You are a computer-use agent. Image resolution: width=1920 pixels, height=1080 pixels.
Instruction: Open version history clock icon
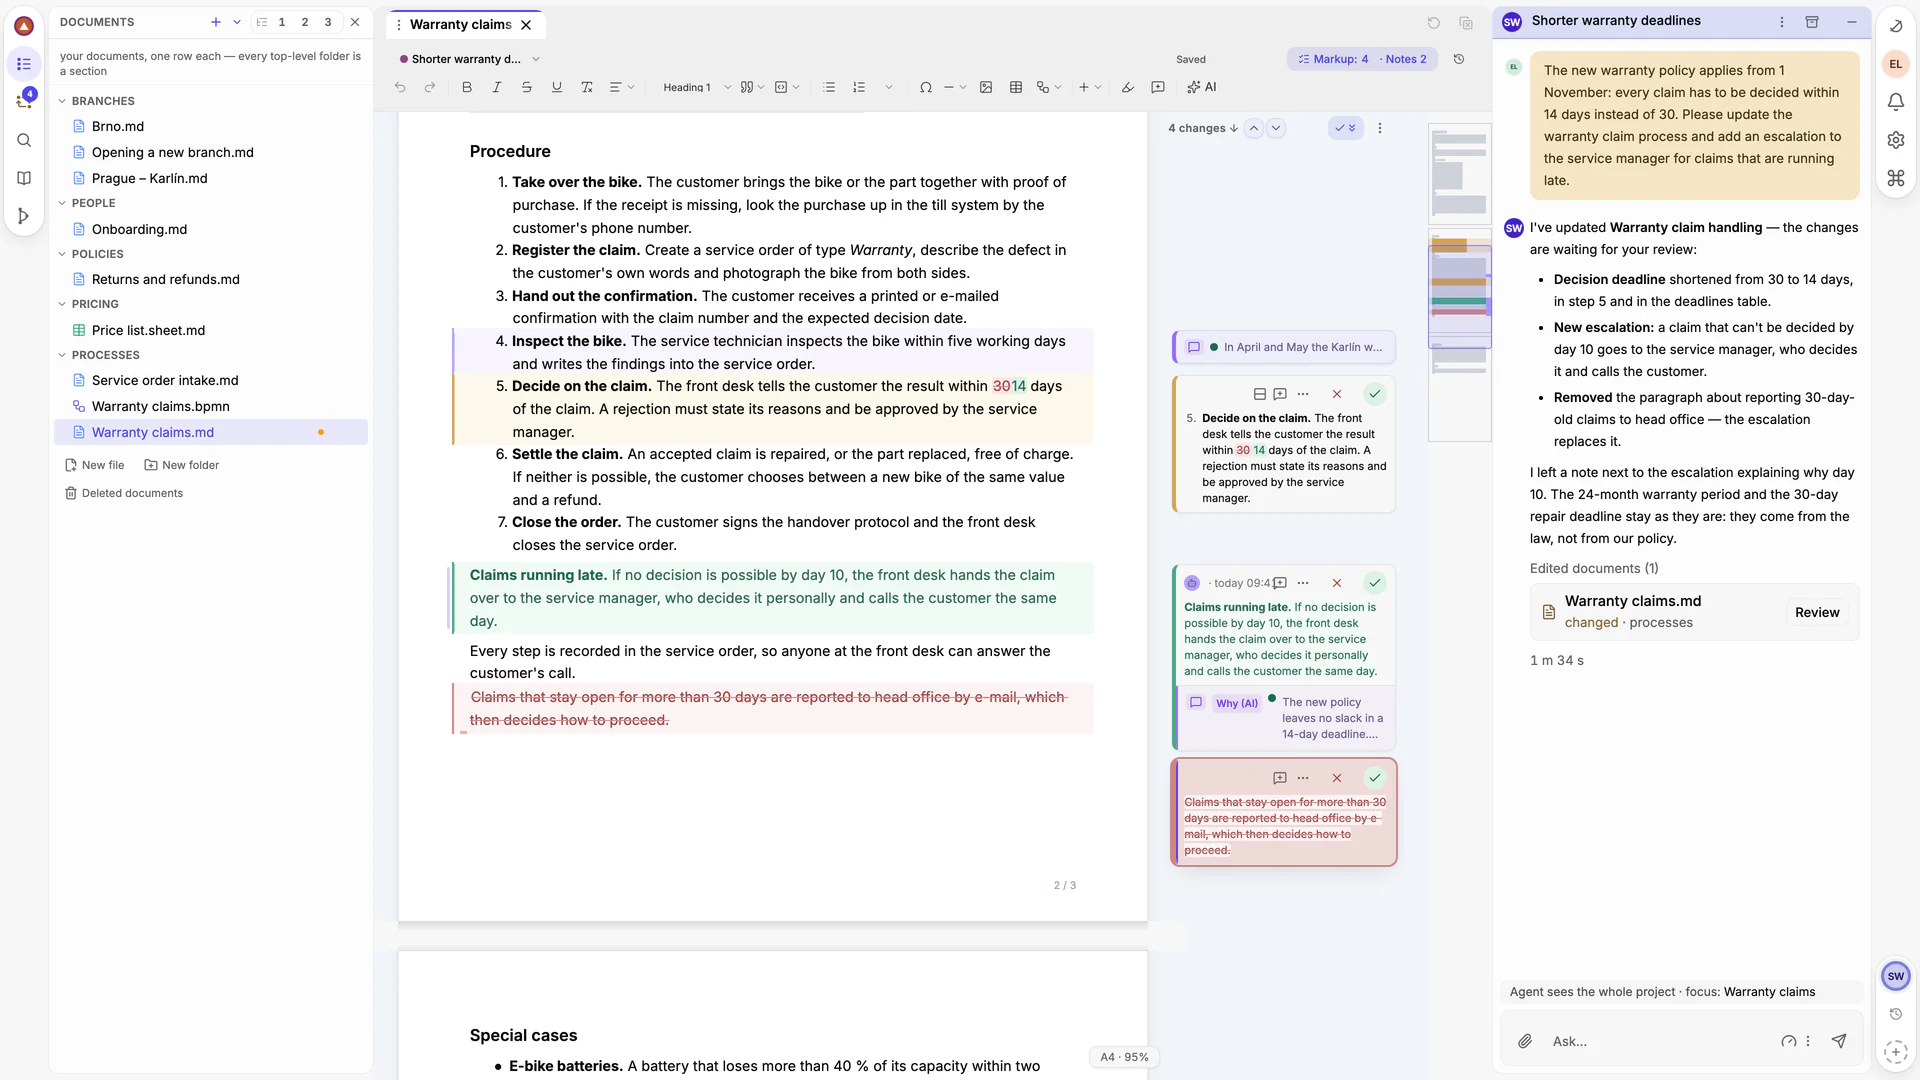click(x=1459, y=59)
